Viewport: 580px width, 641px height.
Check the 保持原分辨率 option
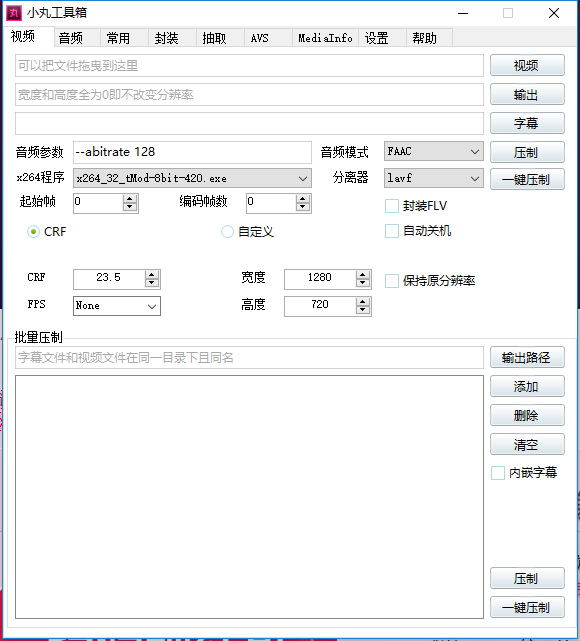tap(392, 281)
